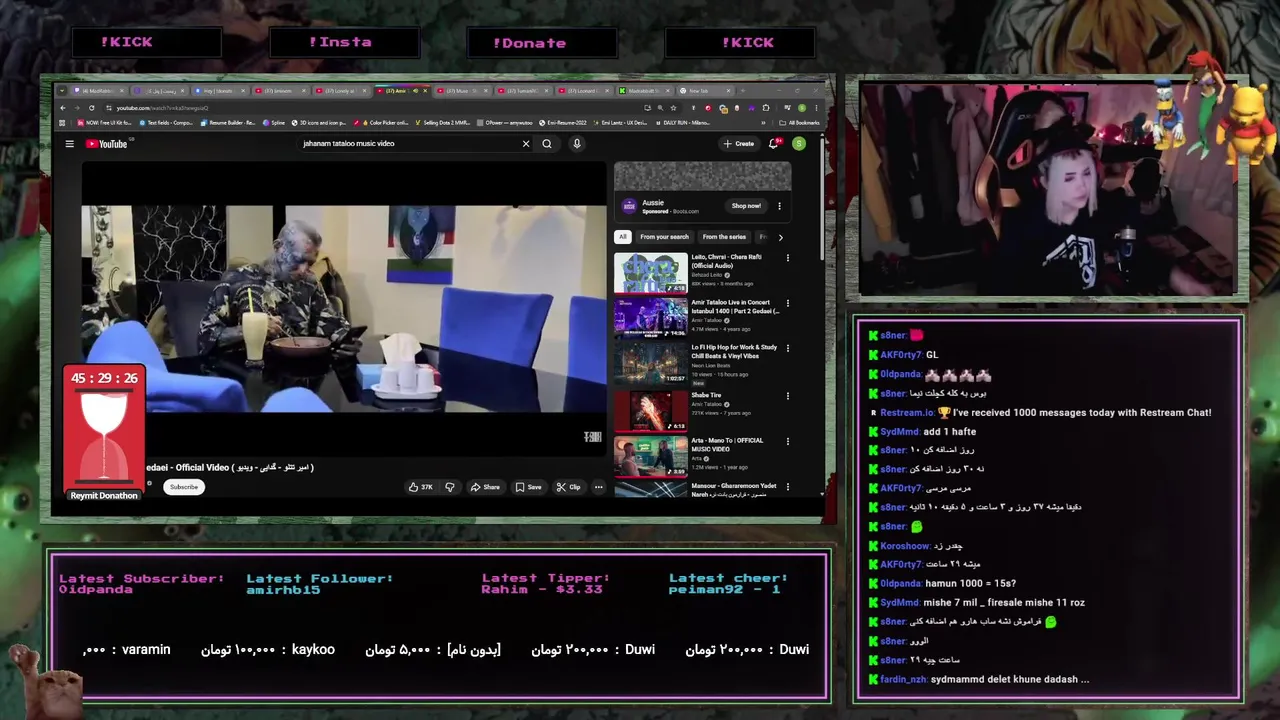Click the magnifier search button
This screenshot has height=720, width=1280.
click(547, 144)
